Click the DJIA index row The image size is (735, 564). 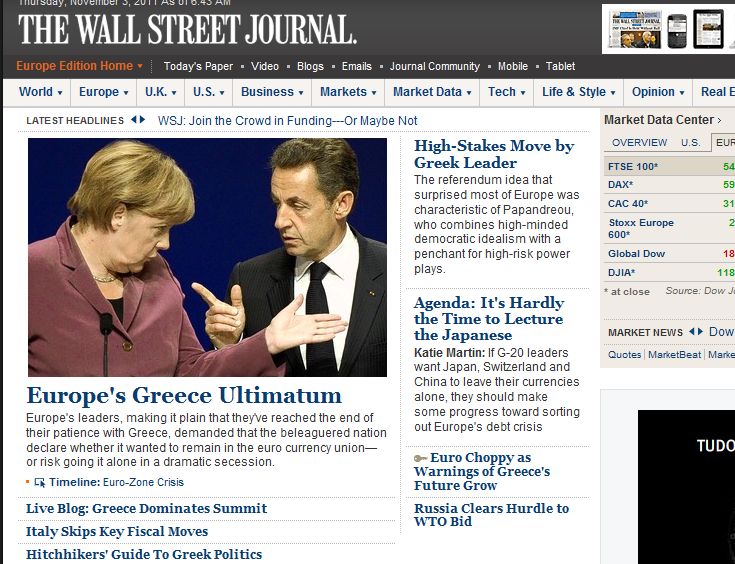tap(669, 272)
